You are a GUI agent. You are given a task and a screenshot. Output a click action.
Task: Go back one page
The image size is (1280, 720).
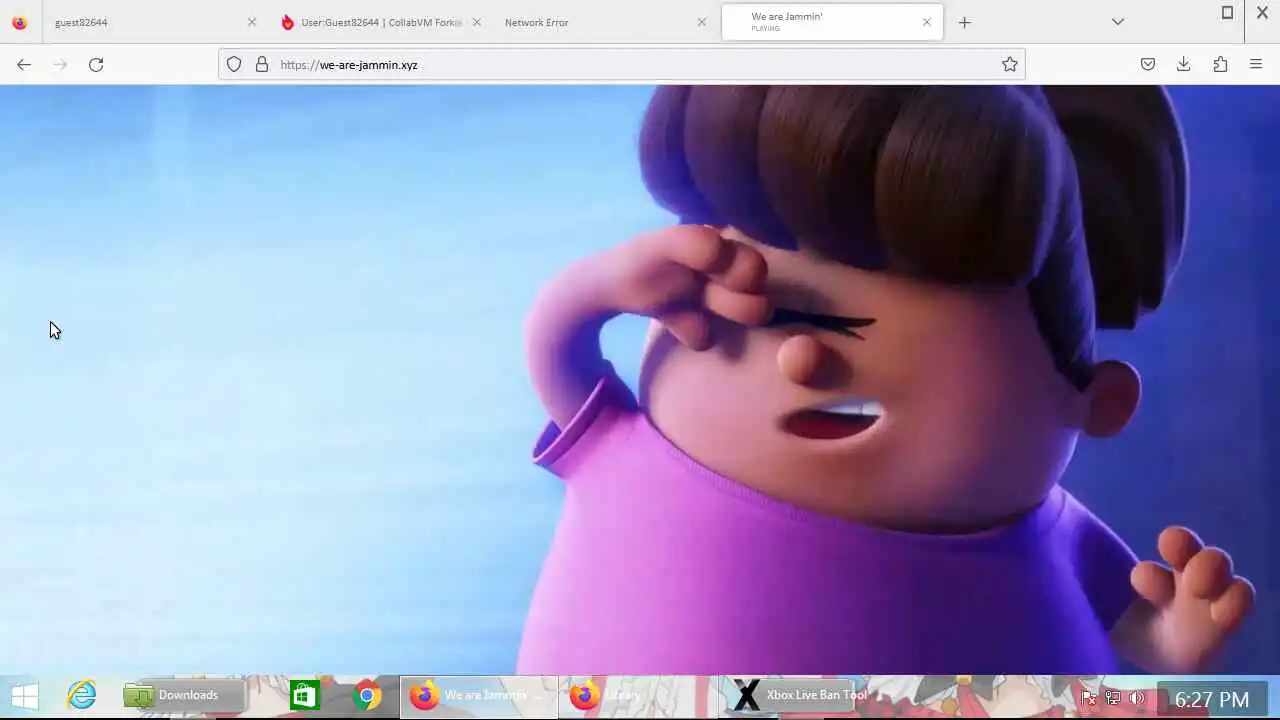pyautogui.click(x=24, y=64)
